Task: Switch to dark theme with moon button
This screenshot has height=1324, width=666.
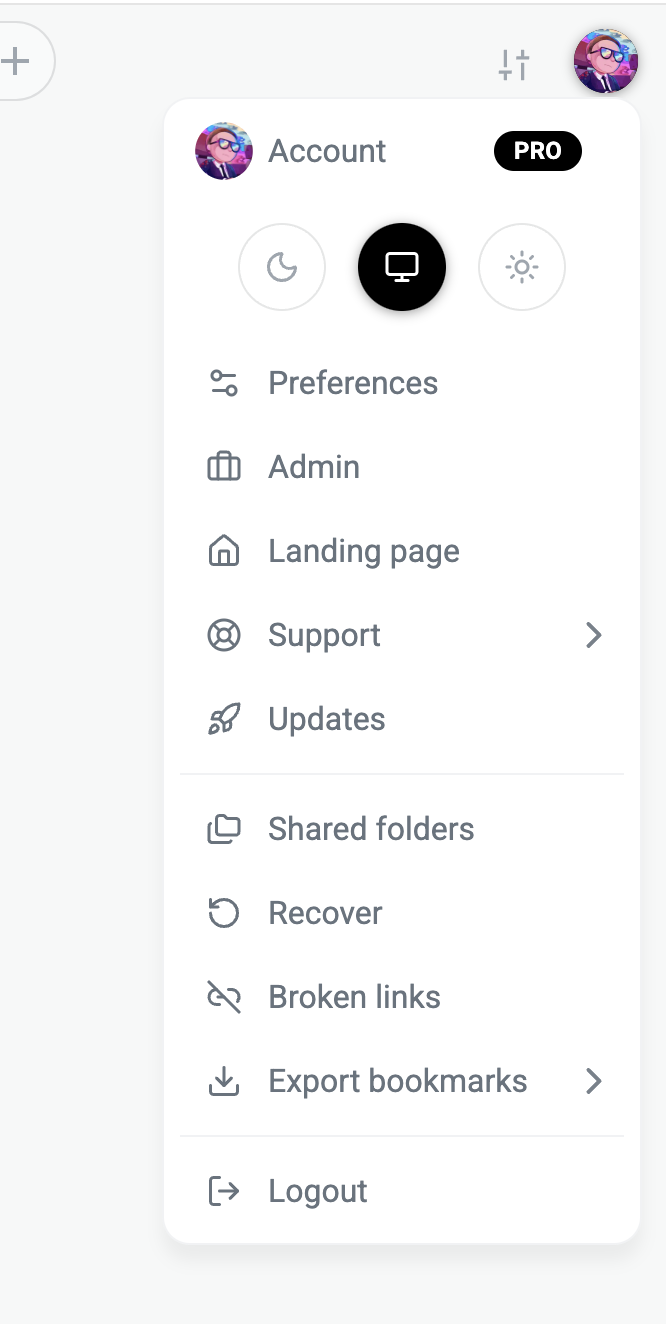Action: point(282,267)
